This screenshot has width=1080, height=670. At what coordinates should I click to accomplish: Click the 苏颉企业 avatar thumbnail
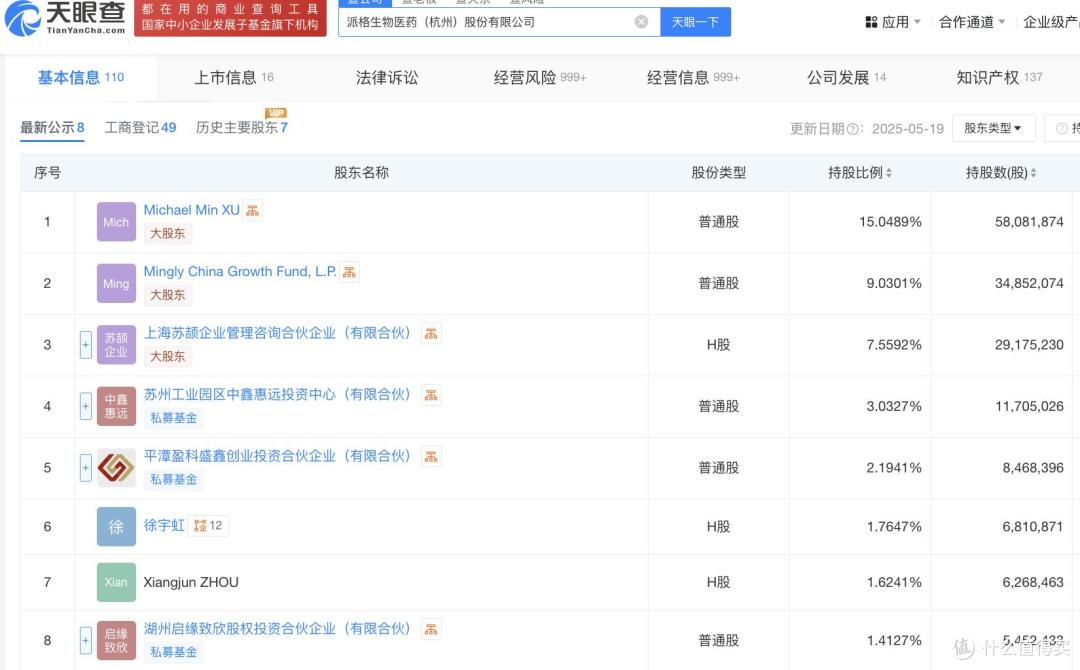[116, 345]
